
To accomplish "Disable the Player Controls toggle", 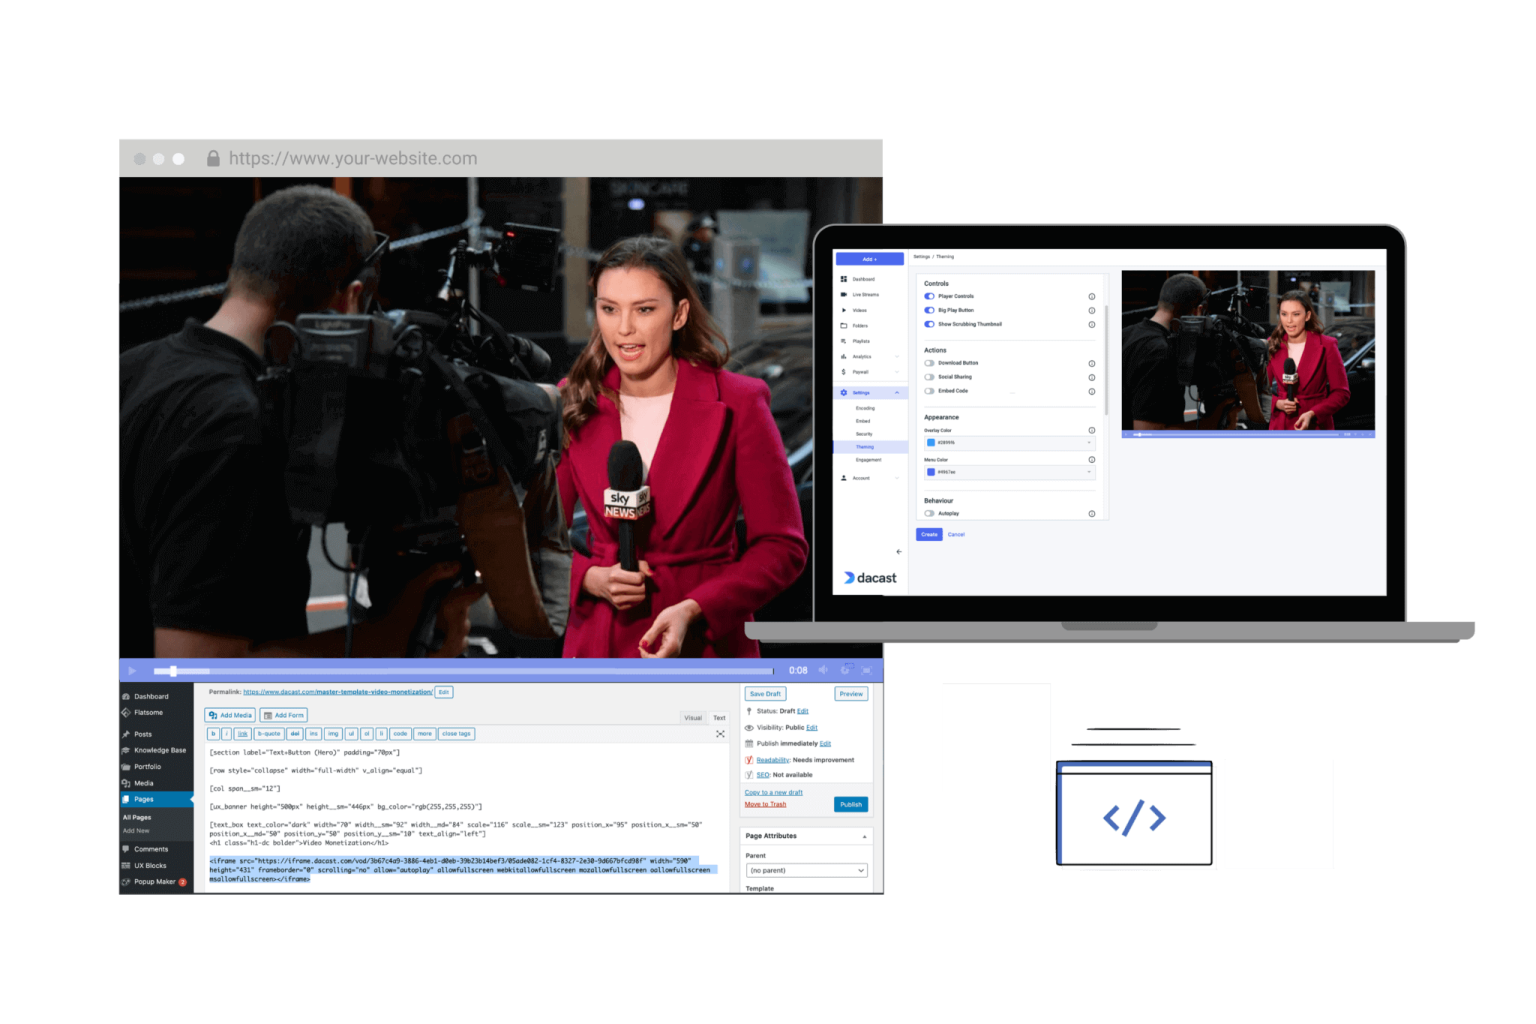I will click(x=929, y=297).
